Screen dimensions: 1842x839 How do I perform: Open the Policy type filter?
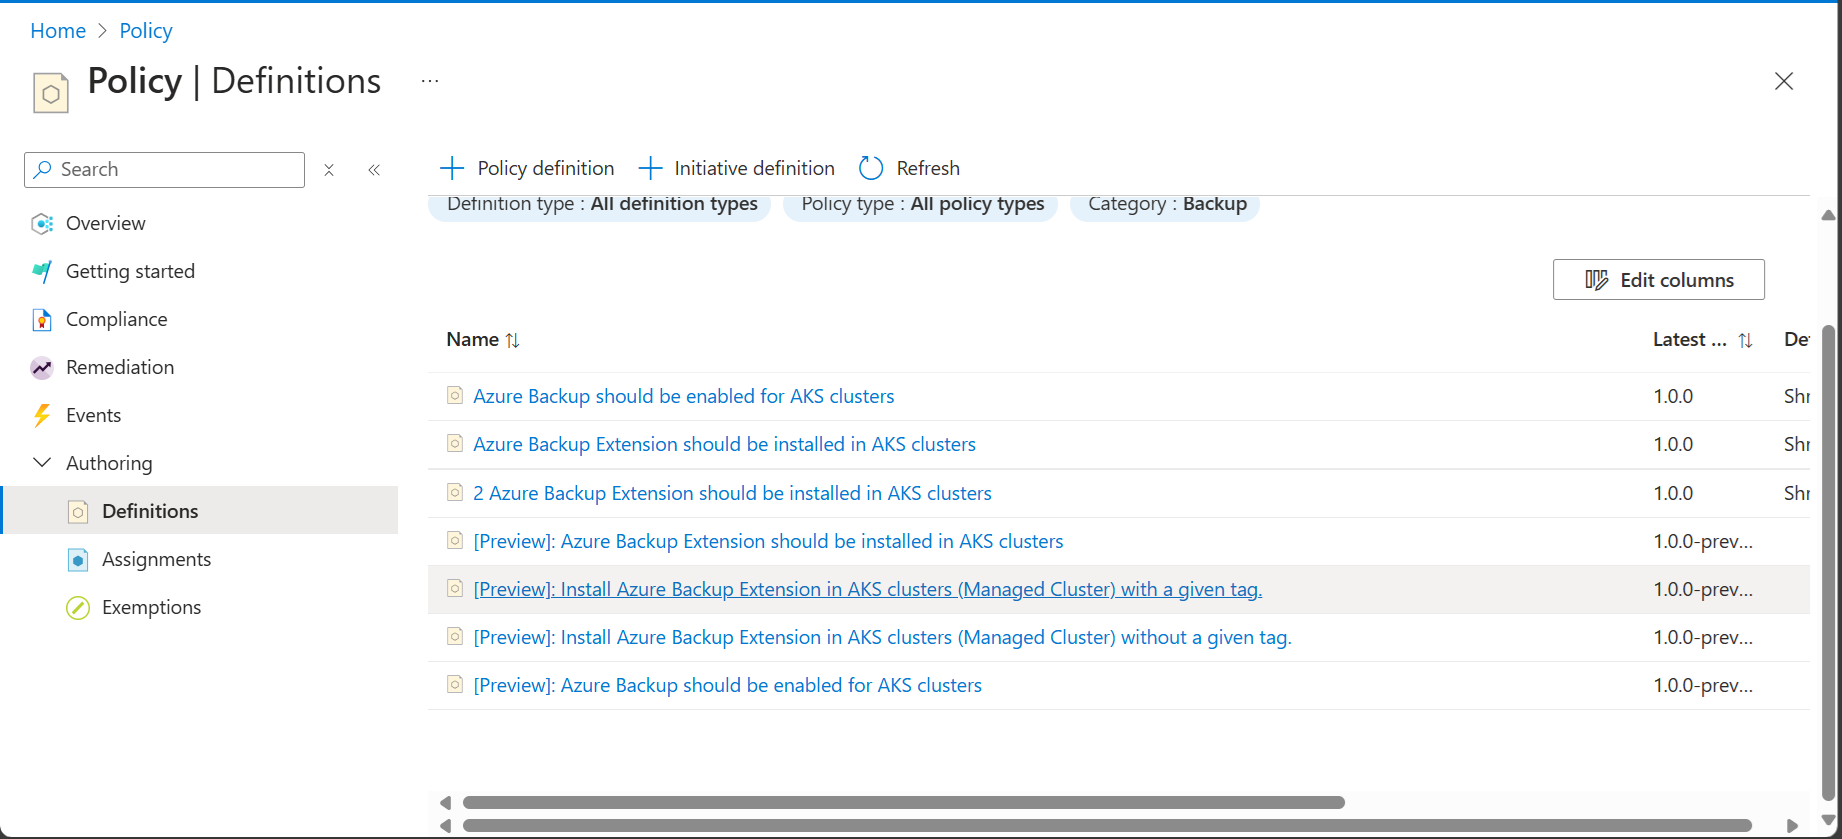click(x=921, y=205)
